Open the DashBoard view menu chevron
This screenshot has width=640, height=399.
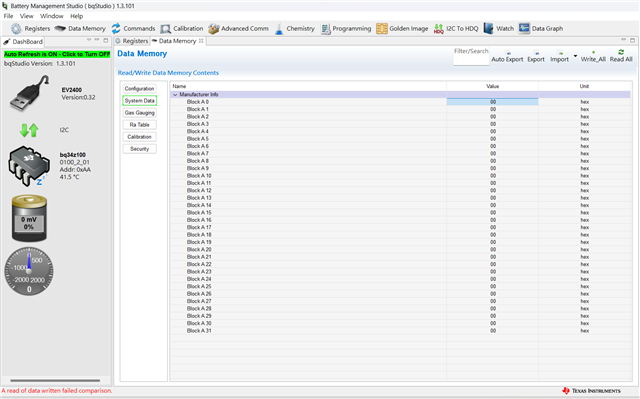[89, 40]
